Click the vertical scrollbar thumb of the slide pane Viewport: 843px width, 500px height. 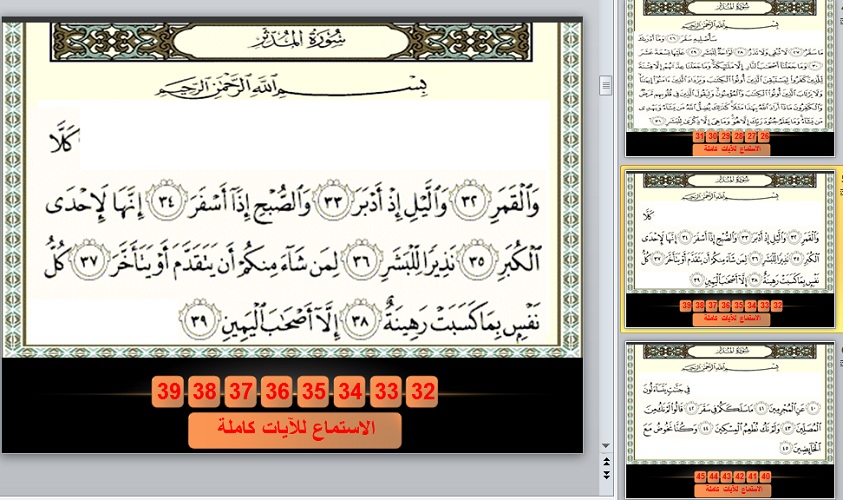[x=605, y=85]
